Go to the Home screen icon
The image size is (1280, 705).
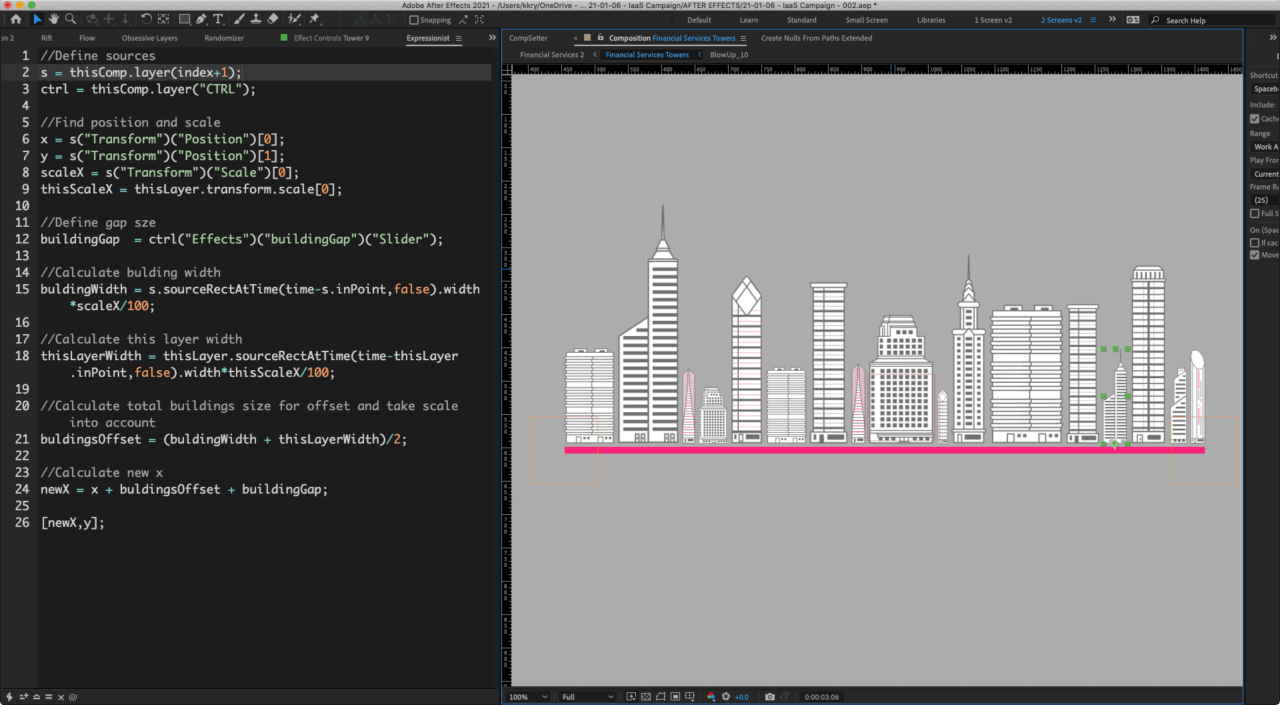coord(16,19)
